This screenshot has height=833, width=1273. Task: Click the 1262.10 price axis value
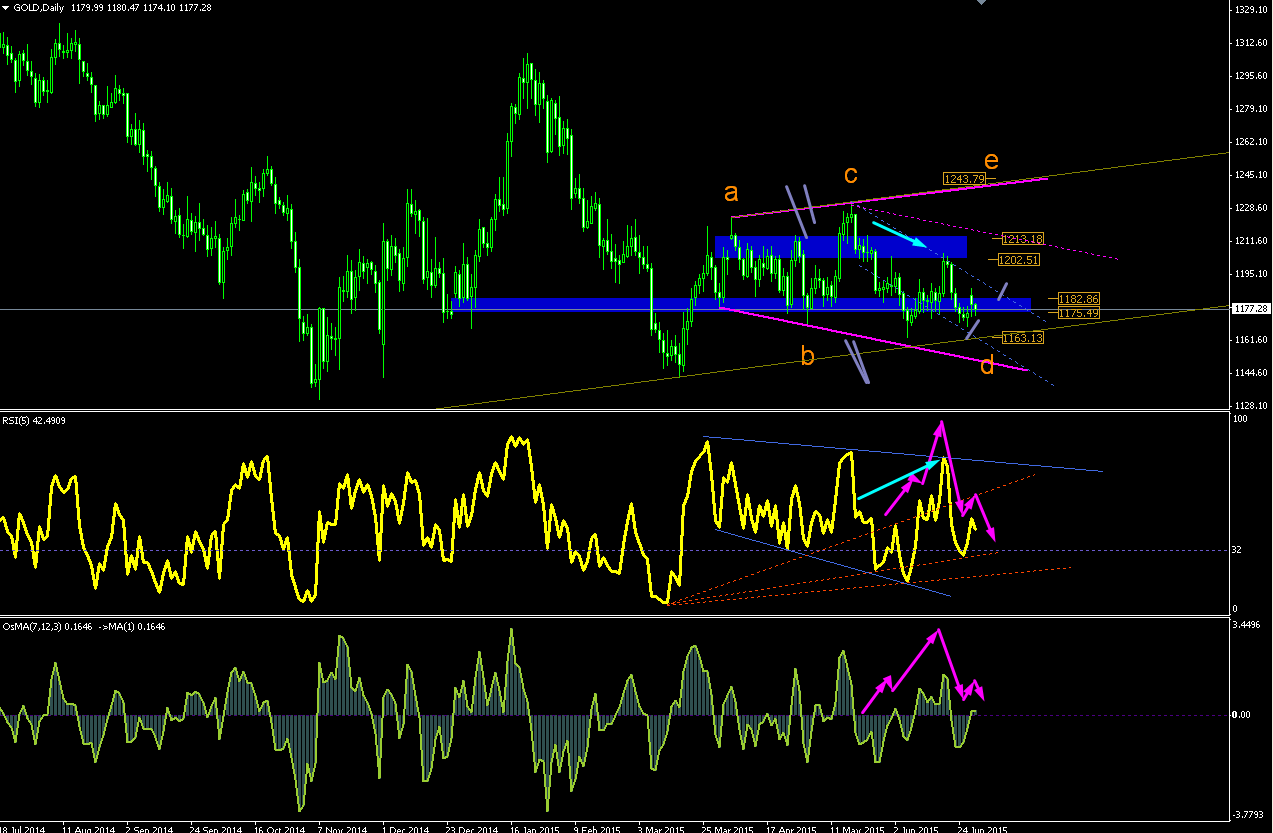tap(1253, 142)
